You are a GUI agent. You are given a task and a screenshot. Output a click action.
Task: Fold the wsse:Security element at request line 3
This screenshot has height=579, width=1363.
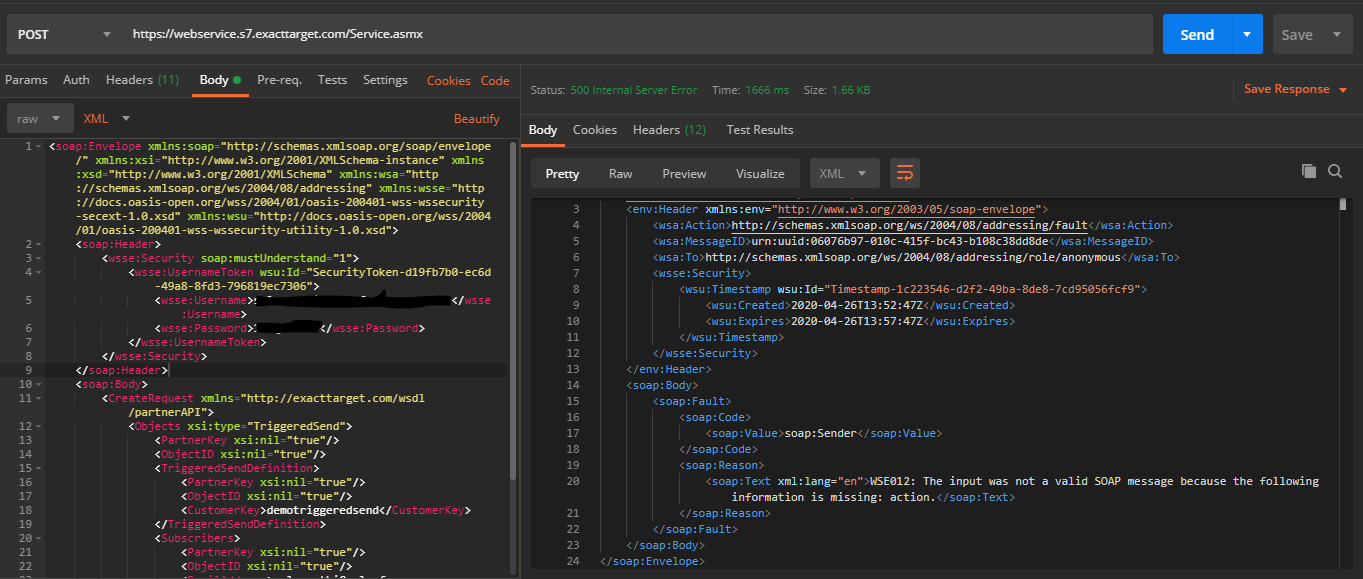point(41,258)
